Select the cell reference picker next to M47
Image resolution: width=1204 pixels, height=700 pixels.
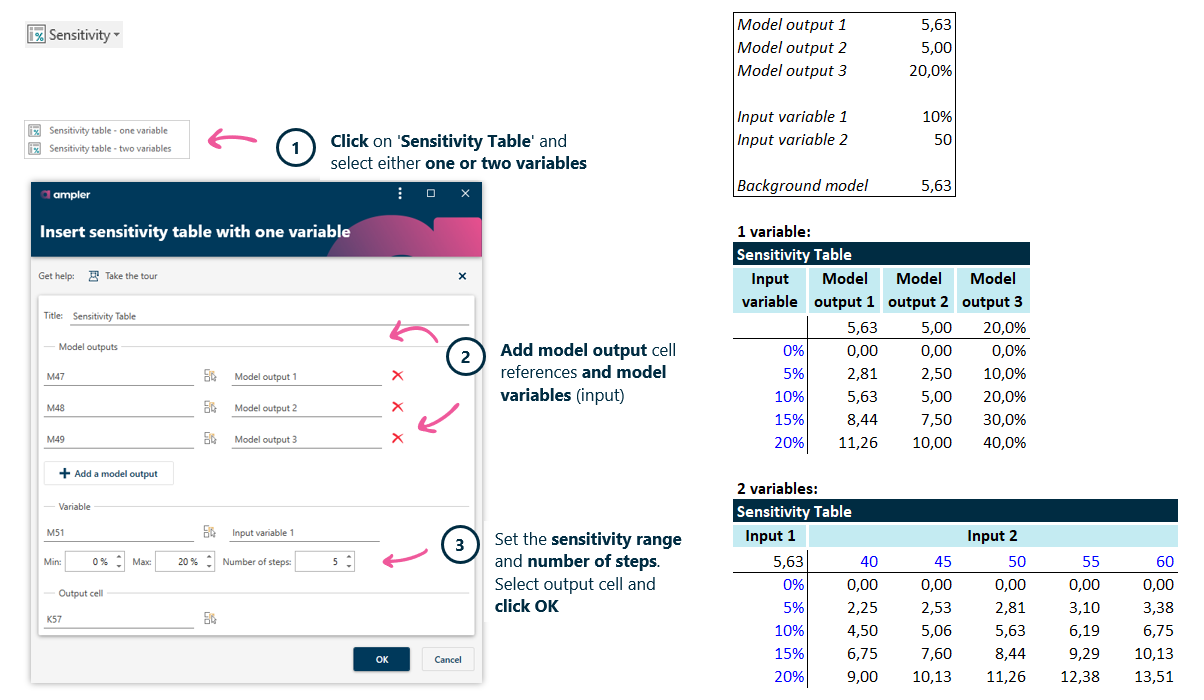tap(210, 375)
